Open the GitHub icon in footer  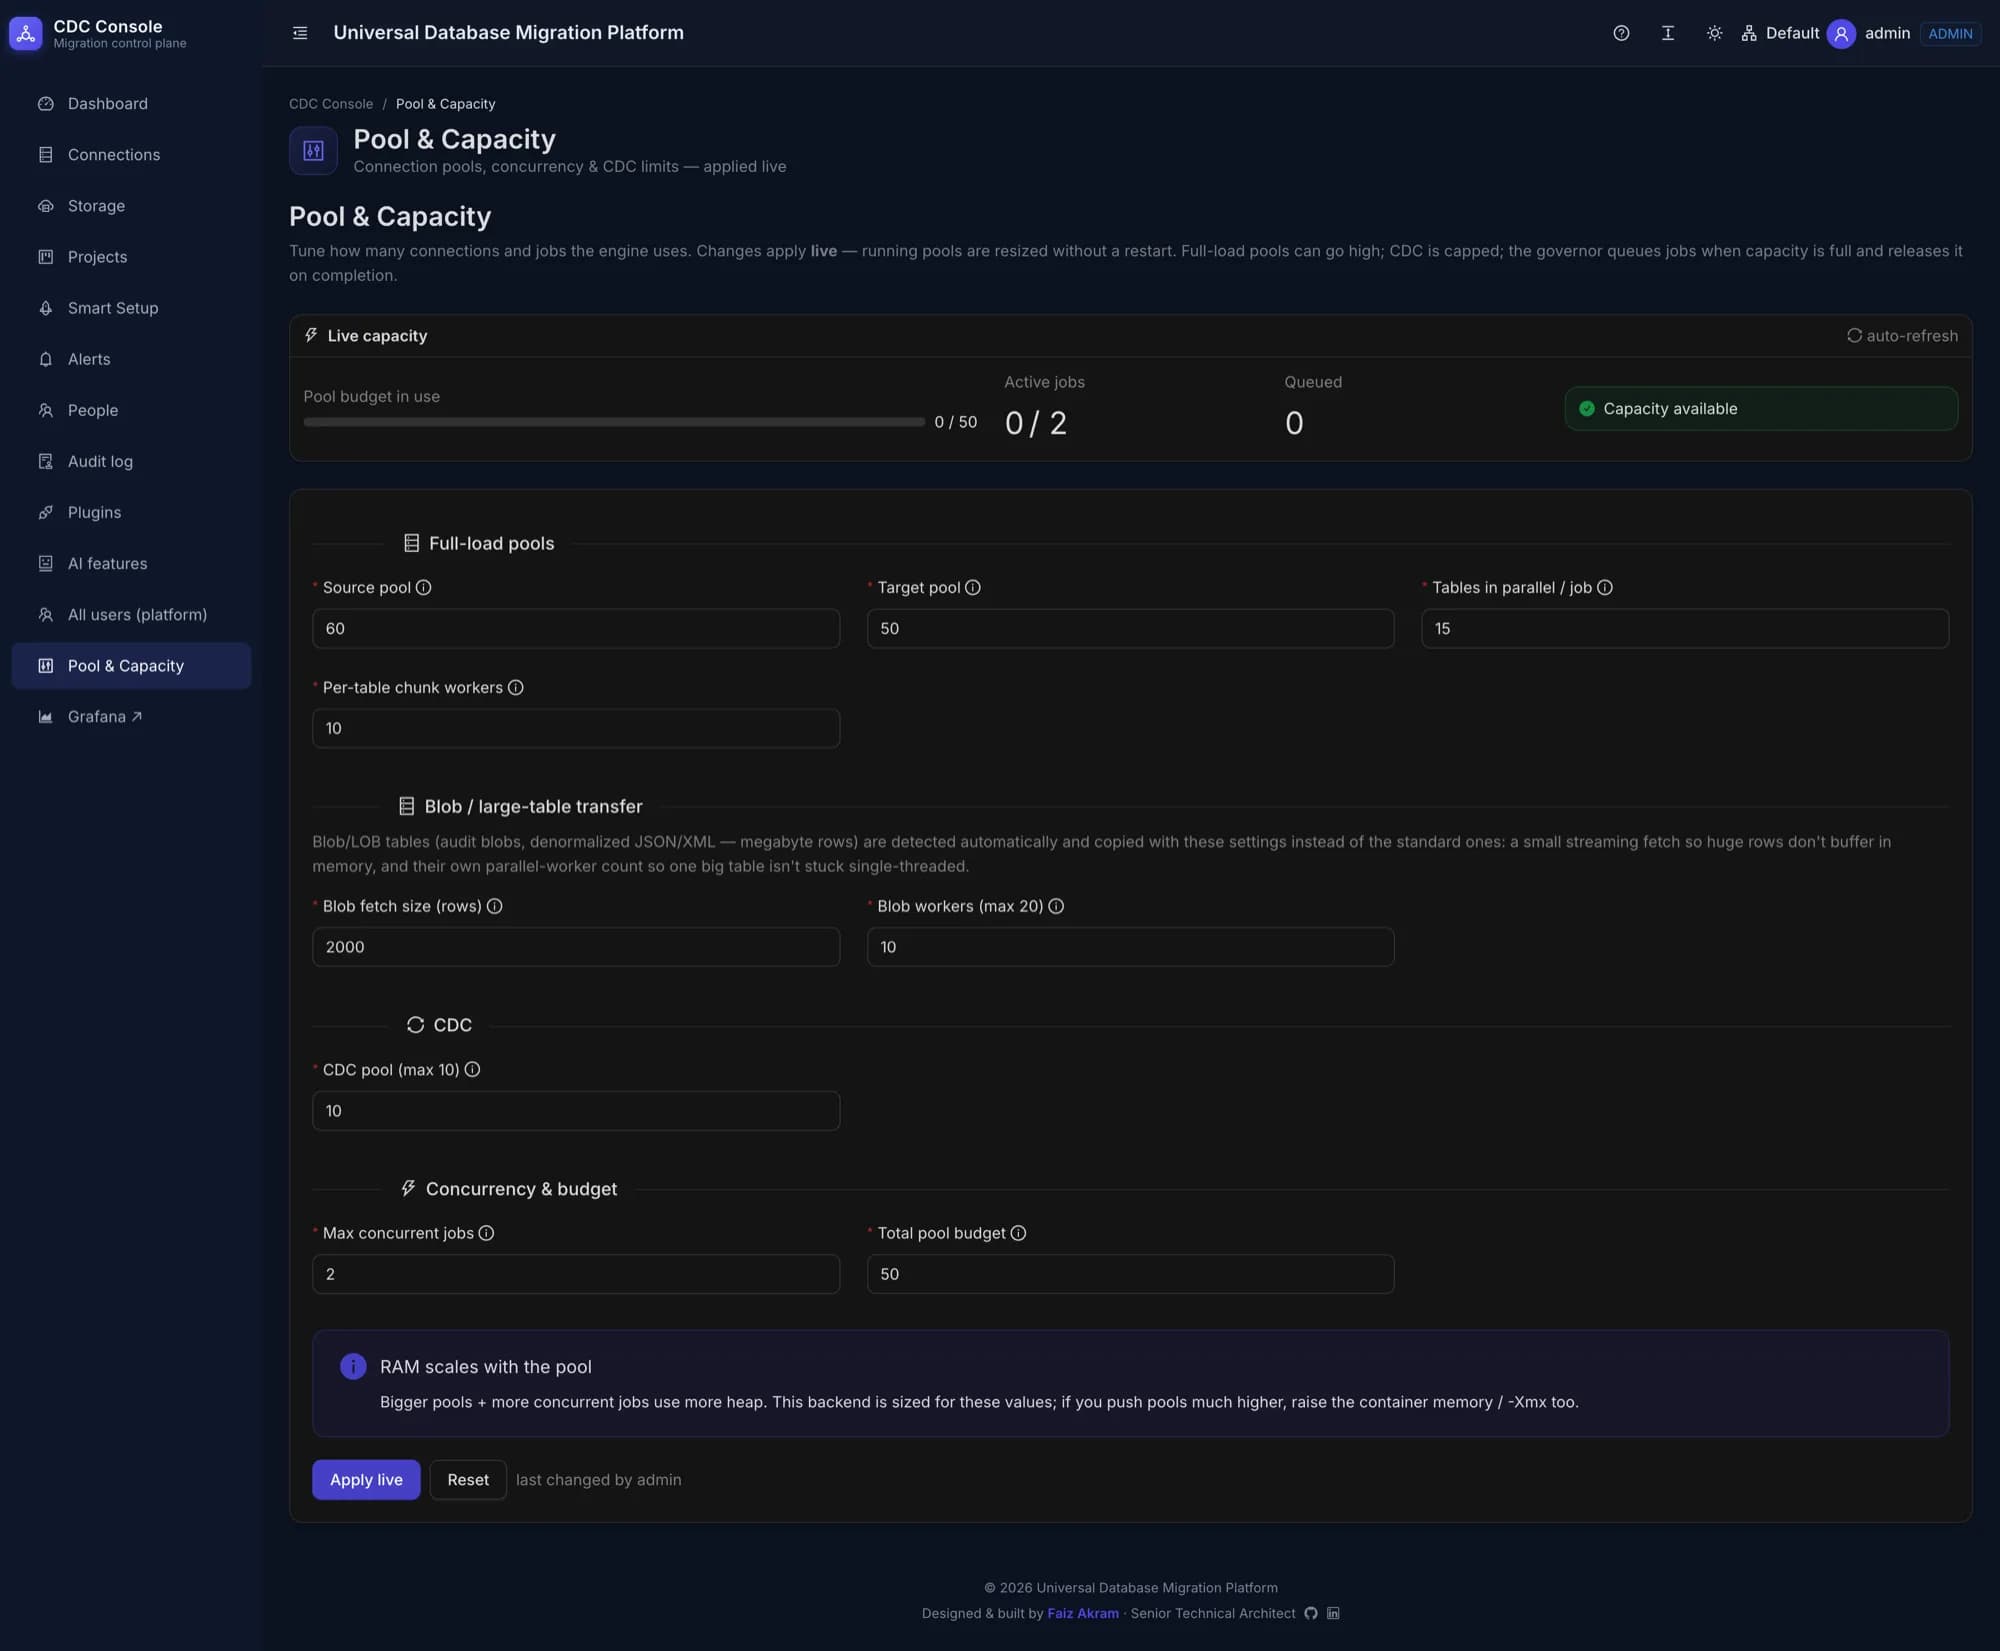[x=1310, y=1613]
